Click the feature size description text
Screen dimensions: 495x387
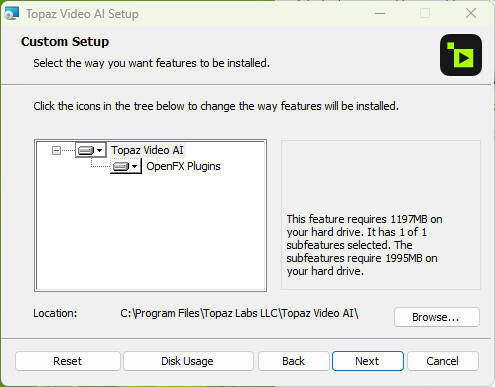tap(364, 245)
